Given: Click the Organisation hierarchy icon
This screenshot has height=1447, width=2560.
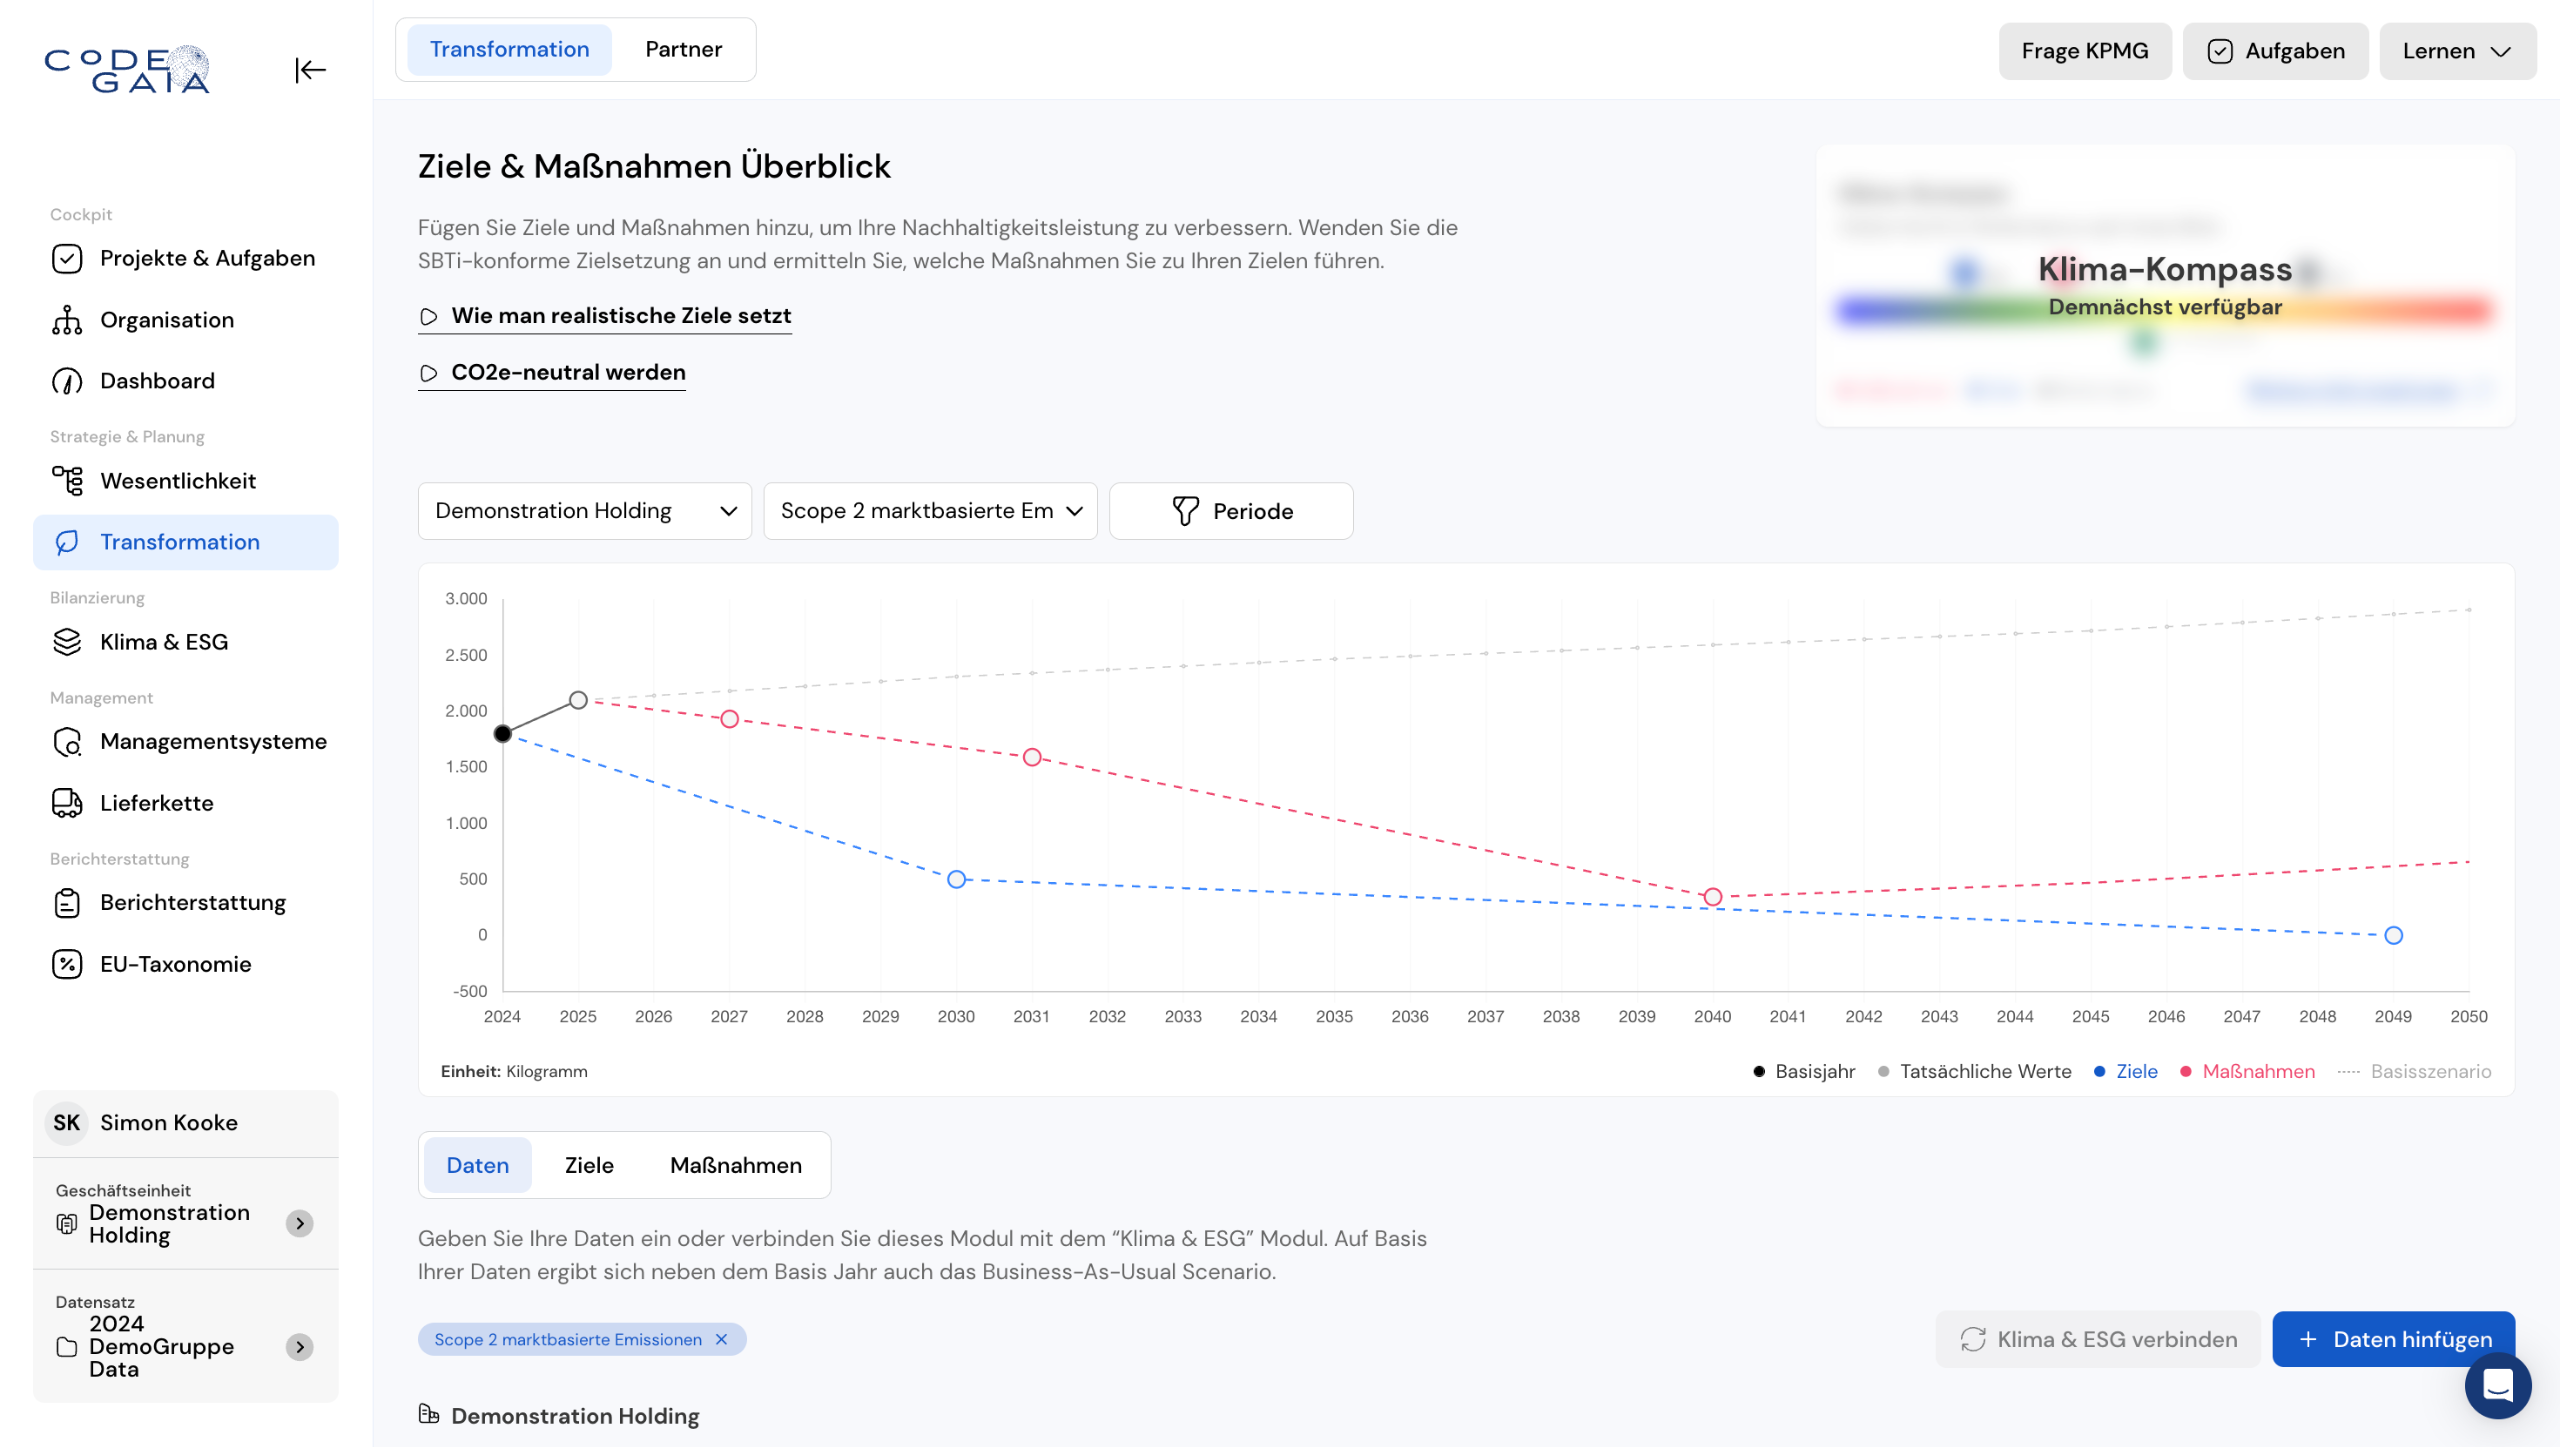Looking at the screenshot, I should 67,320.
